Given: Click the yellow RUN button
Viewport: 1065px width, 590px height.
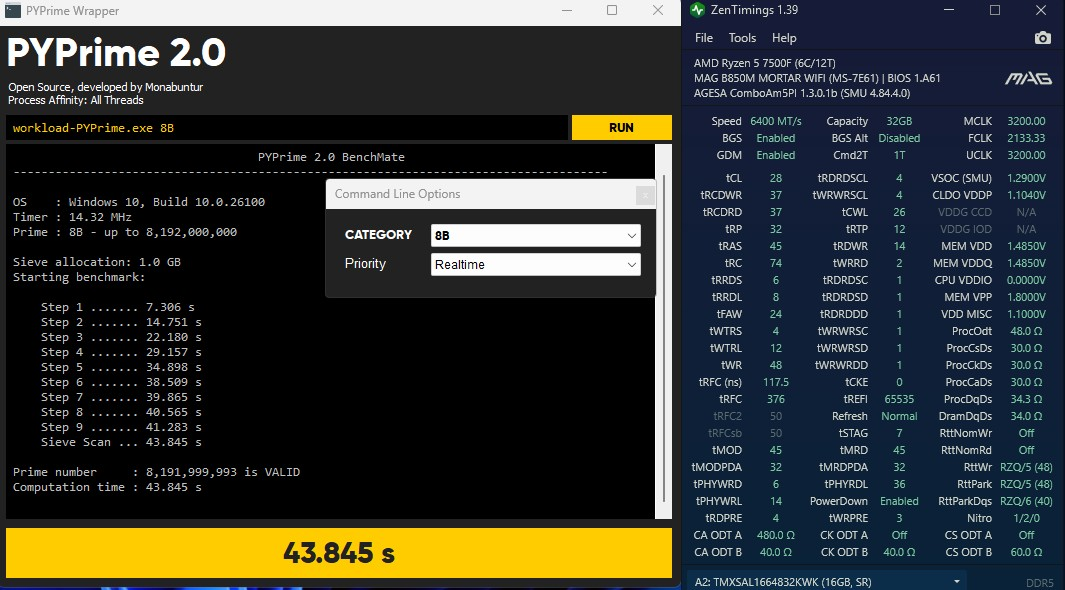Looking at the screenshot, I should 621,128.
